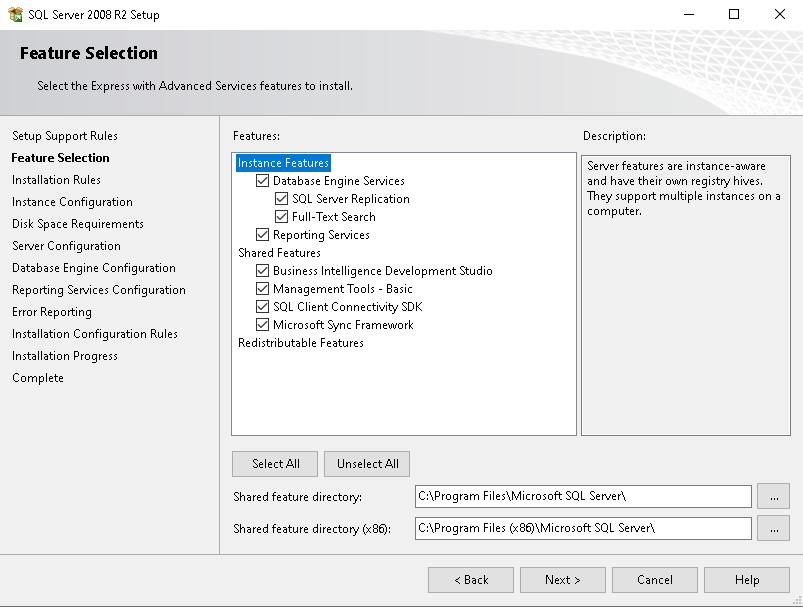Click the Unselect All button
The height and width of the screenshot is (611, 803).
(x=367, y=464)
